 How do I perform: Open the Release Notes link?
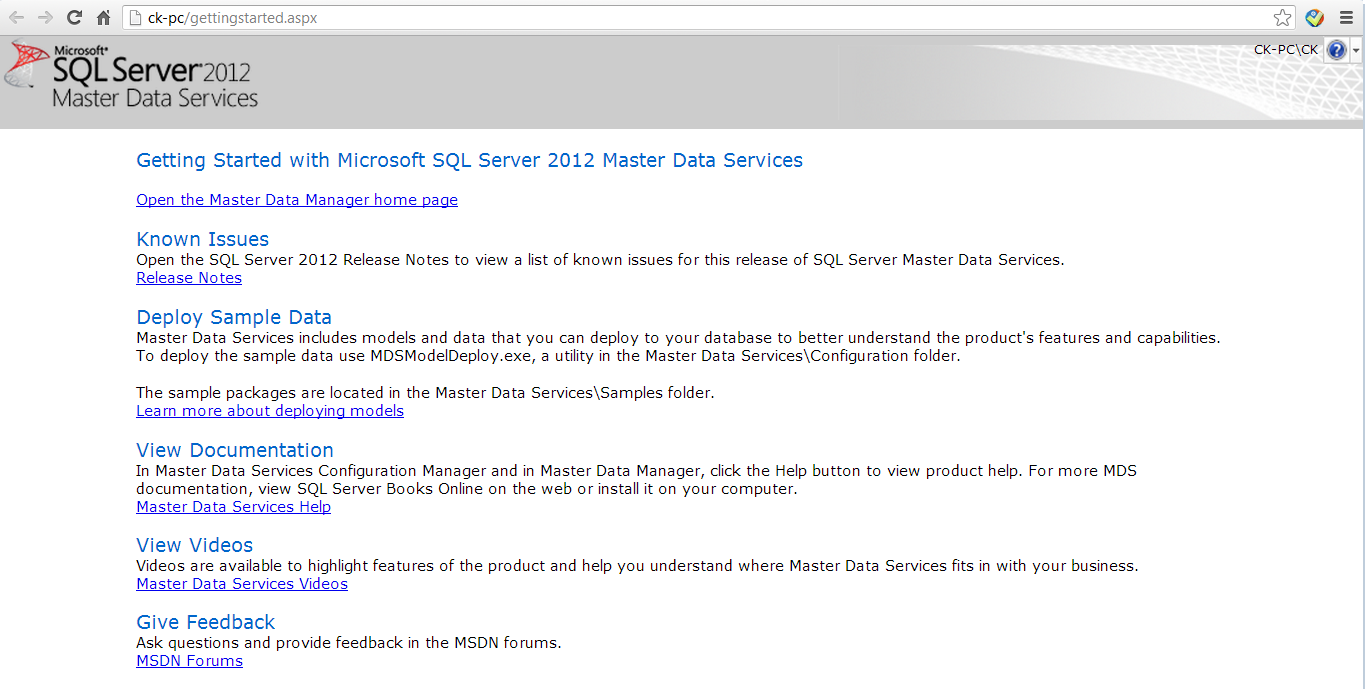point(189,278)
